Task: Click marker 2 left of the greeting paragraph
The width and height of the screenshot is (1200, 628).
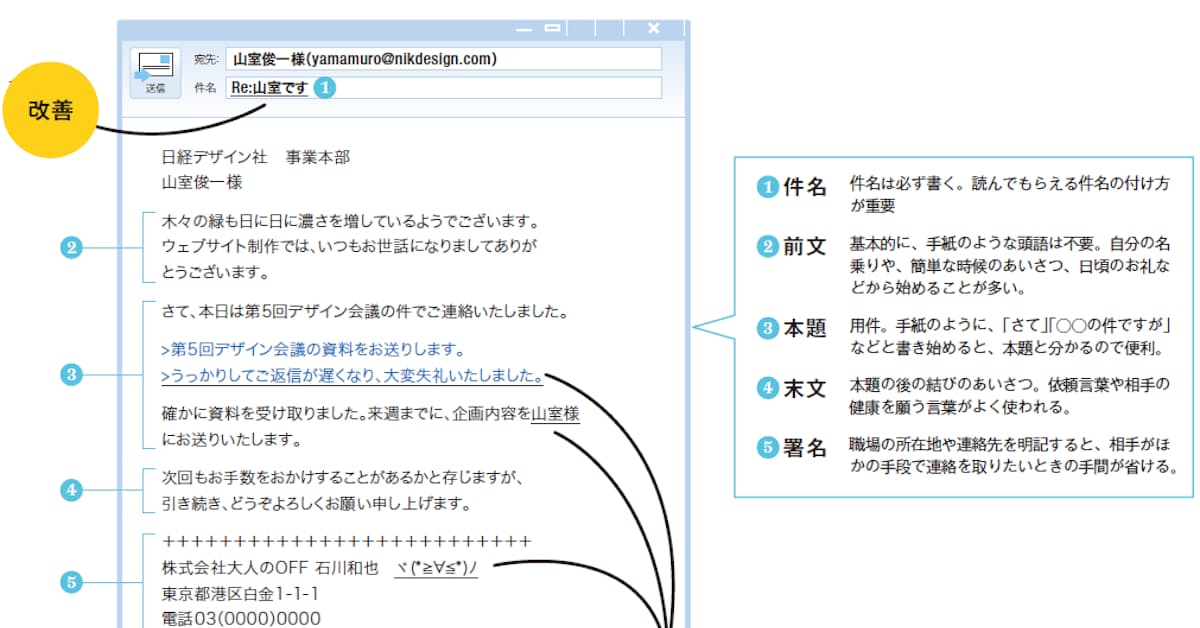Action: (70, 248)
